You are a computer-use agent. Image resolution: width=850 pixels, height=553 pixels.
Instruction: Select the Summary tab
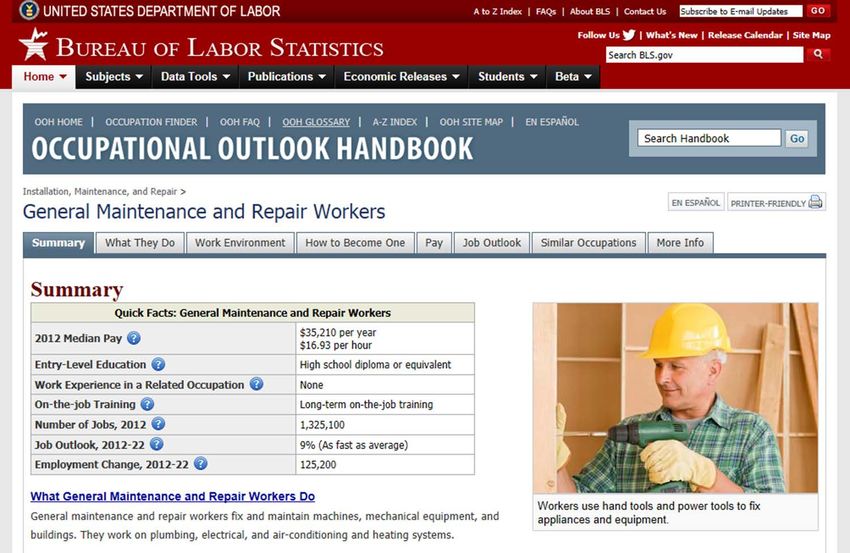point(59,243)
